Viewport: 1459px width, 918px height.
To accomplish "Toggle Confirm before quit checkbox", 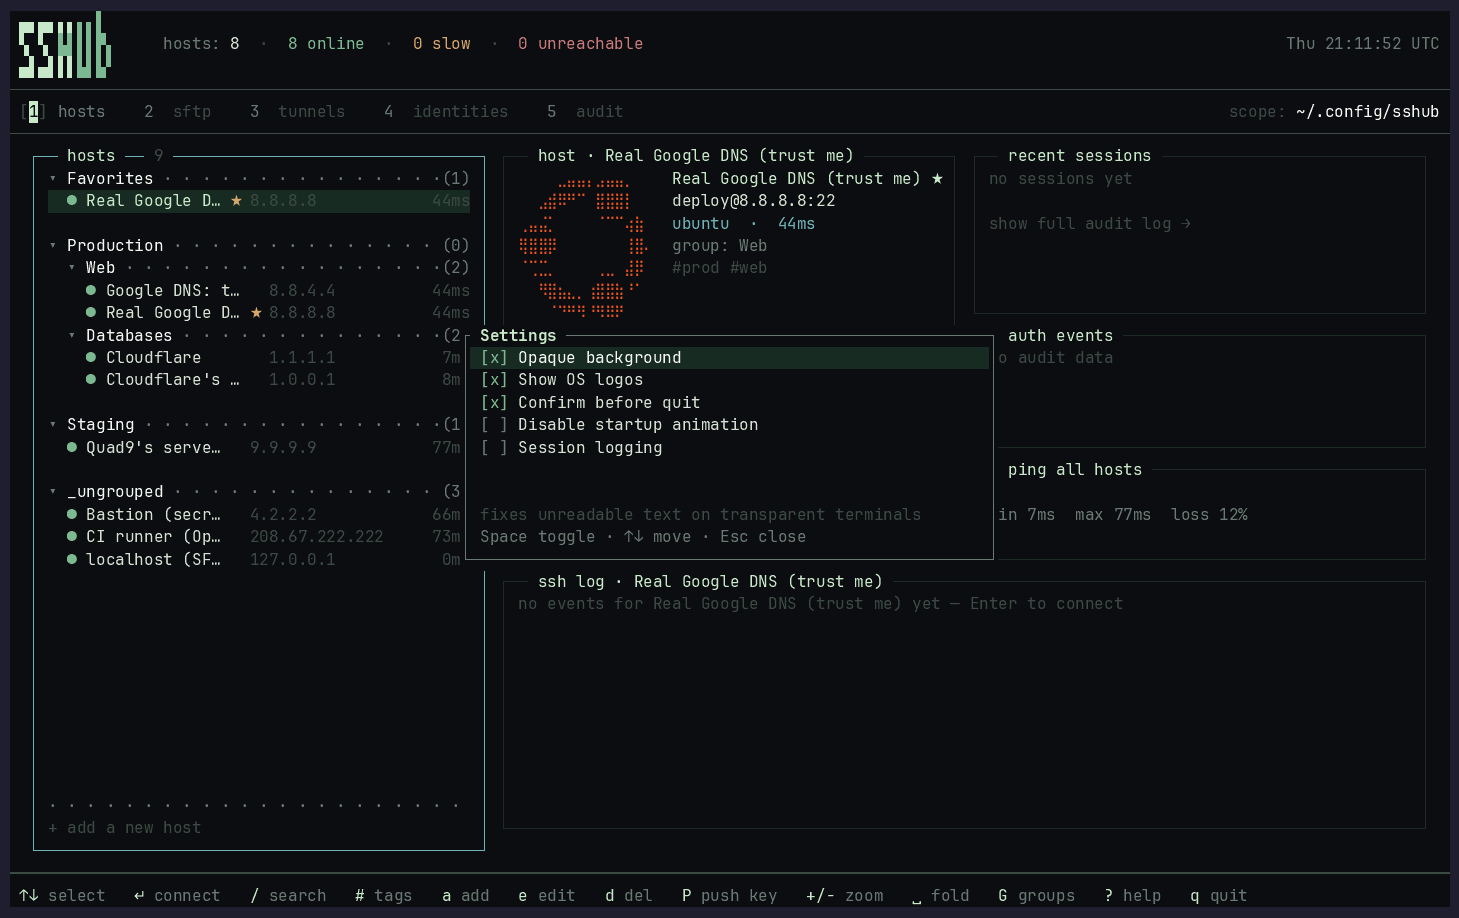I will click(494, 402).
